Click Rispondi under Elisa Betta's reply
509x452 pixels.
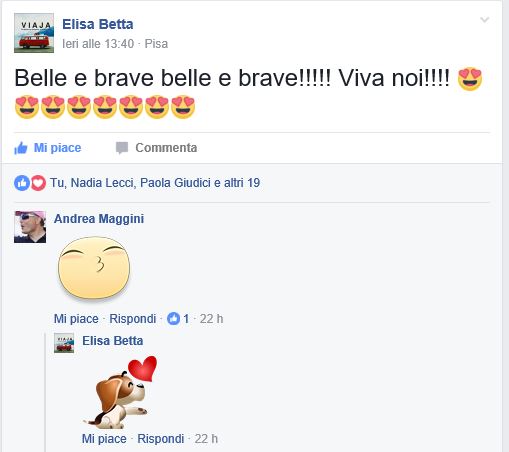[161, 439]
